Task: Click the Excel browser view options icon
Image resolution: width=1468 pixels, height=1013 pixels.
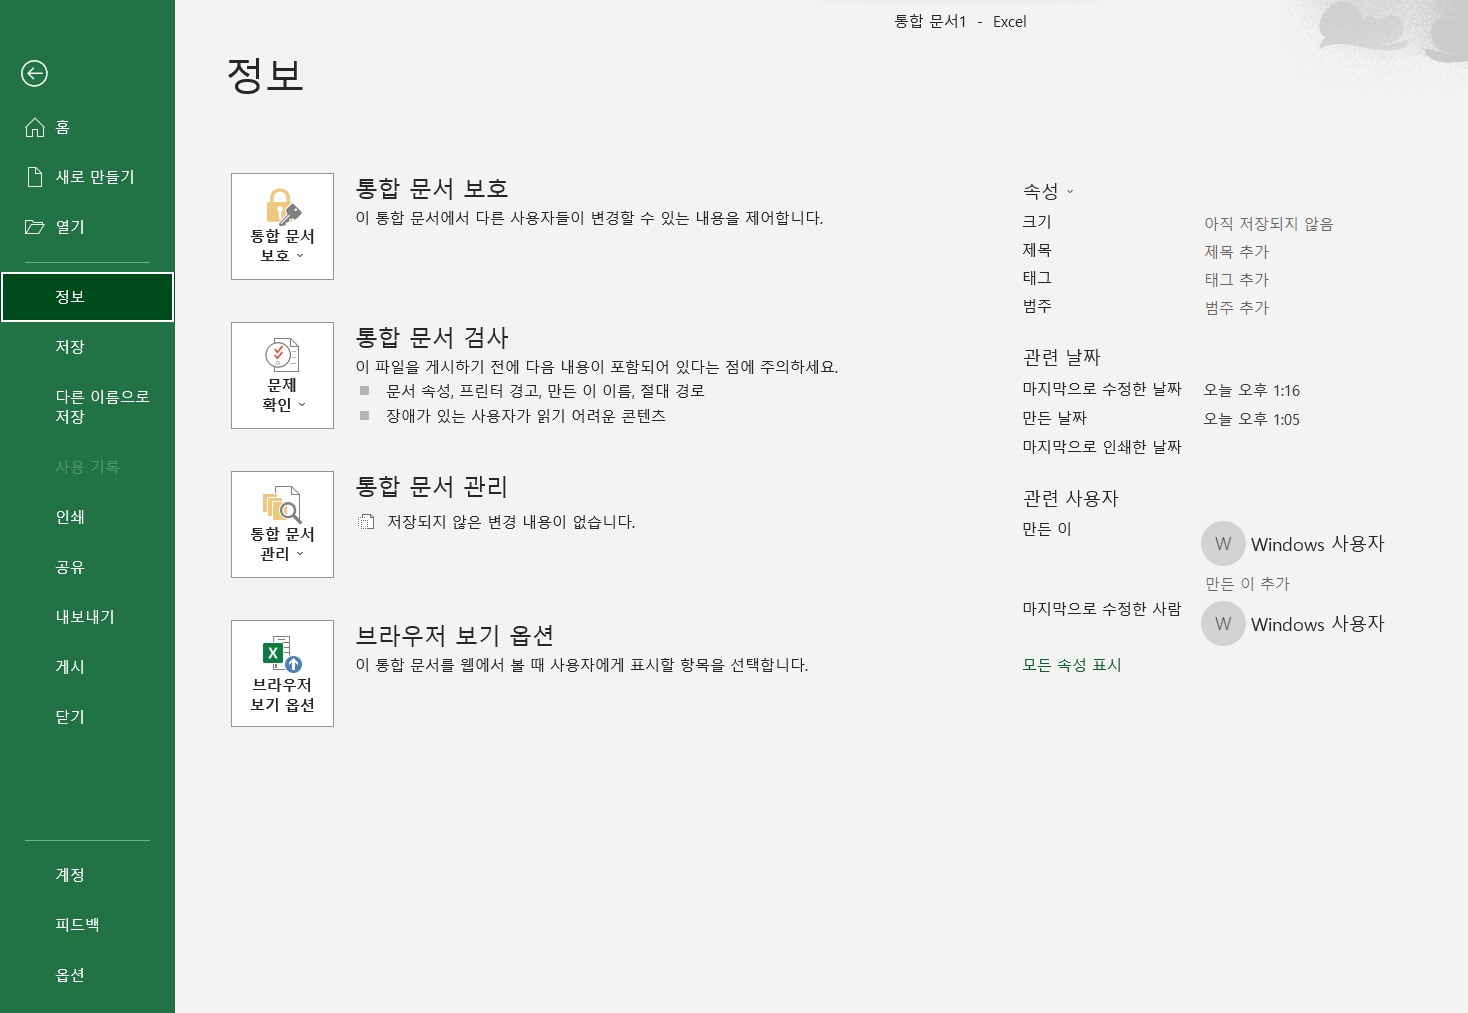Action: (282, 653)
